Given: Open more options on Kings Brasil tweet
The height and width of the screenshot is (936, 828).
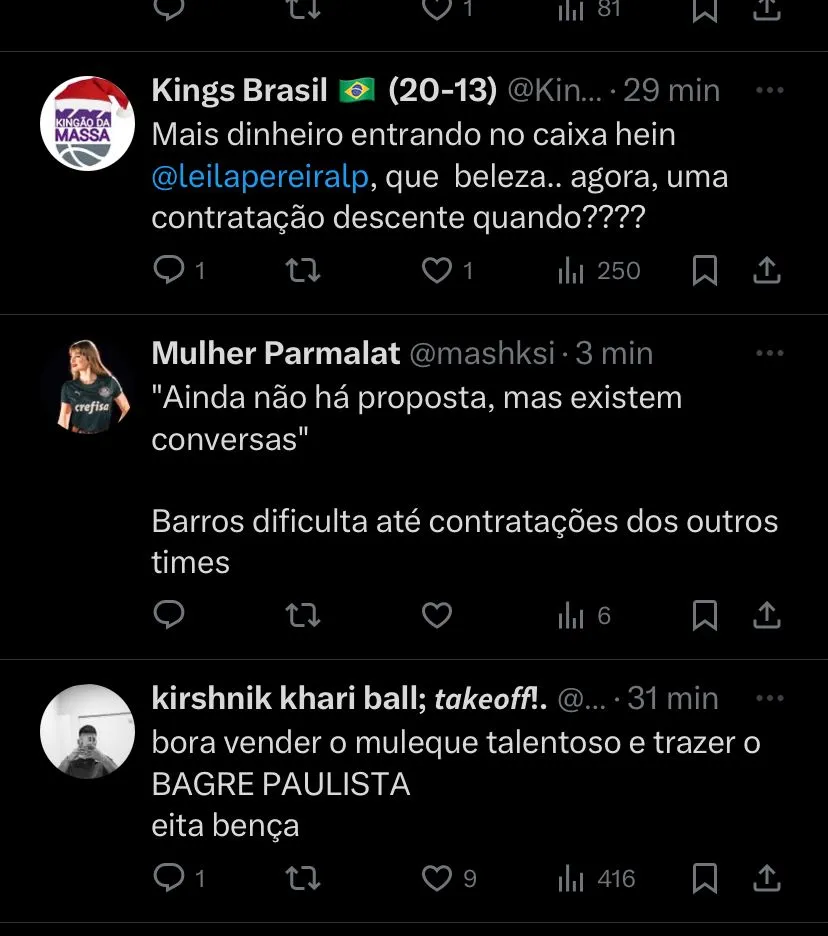Looking at the screenshot, I should tap(769, 90).
